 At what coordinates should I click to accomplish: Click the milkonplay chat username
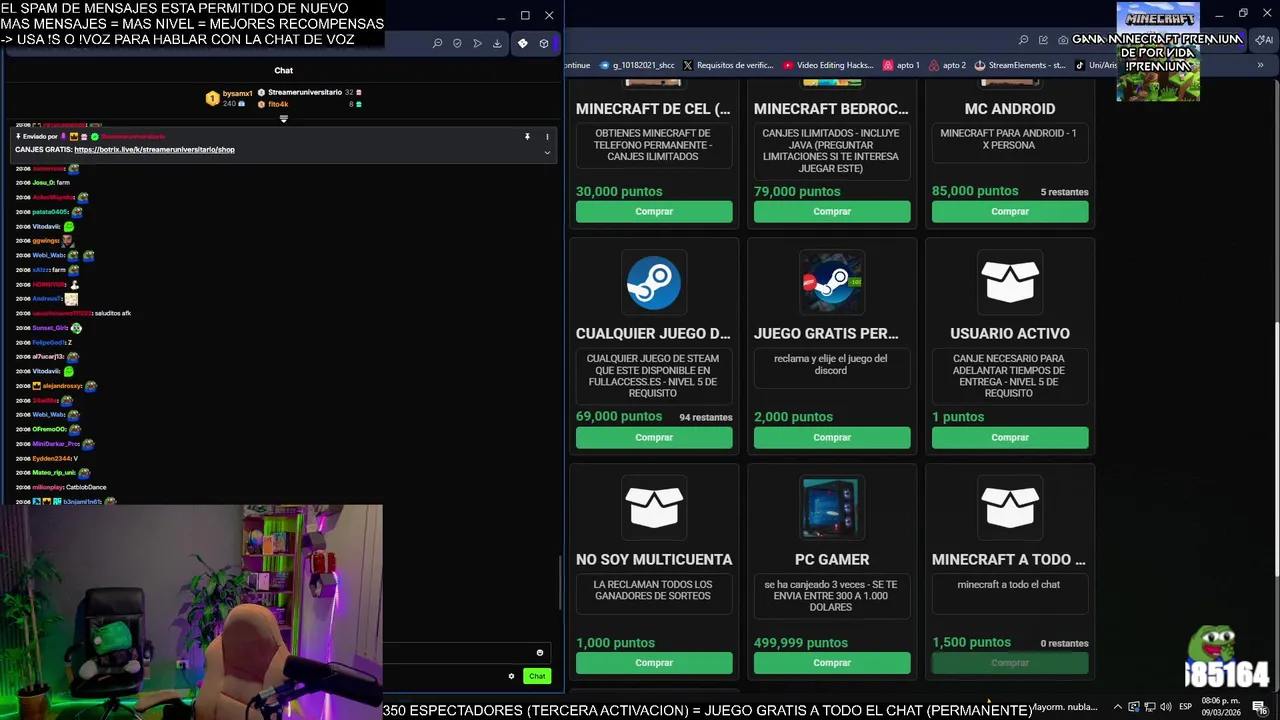pos(47,487)
